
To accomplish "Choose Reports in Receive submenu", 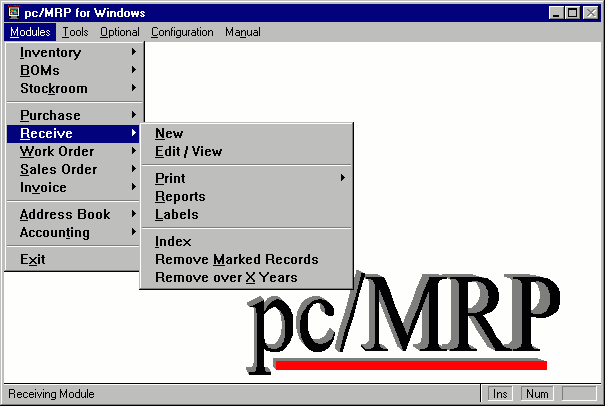I will pyautogui.click(x=247, y=197).
